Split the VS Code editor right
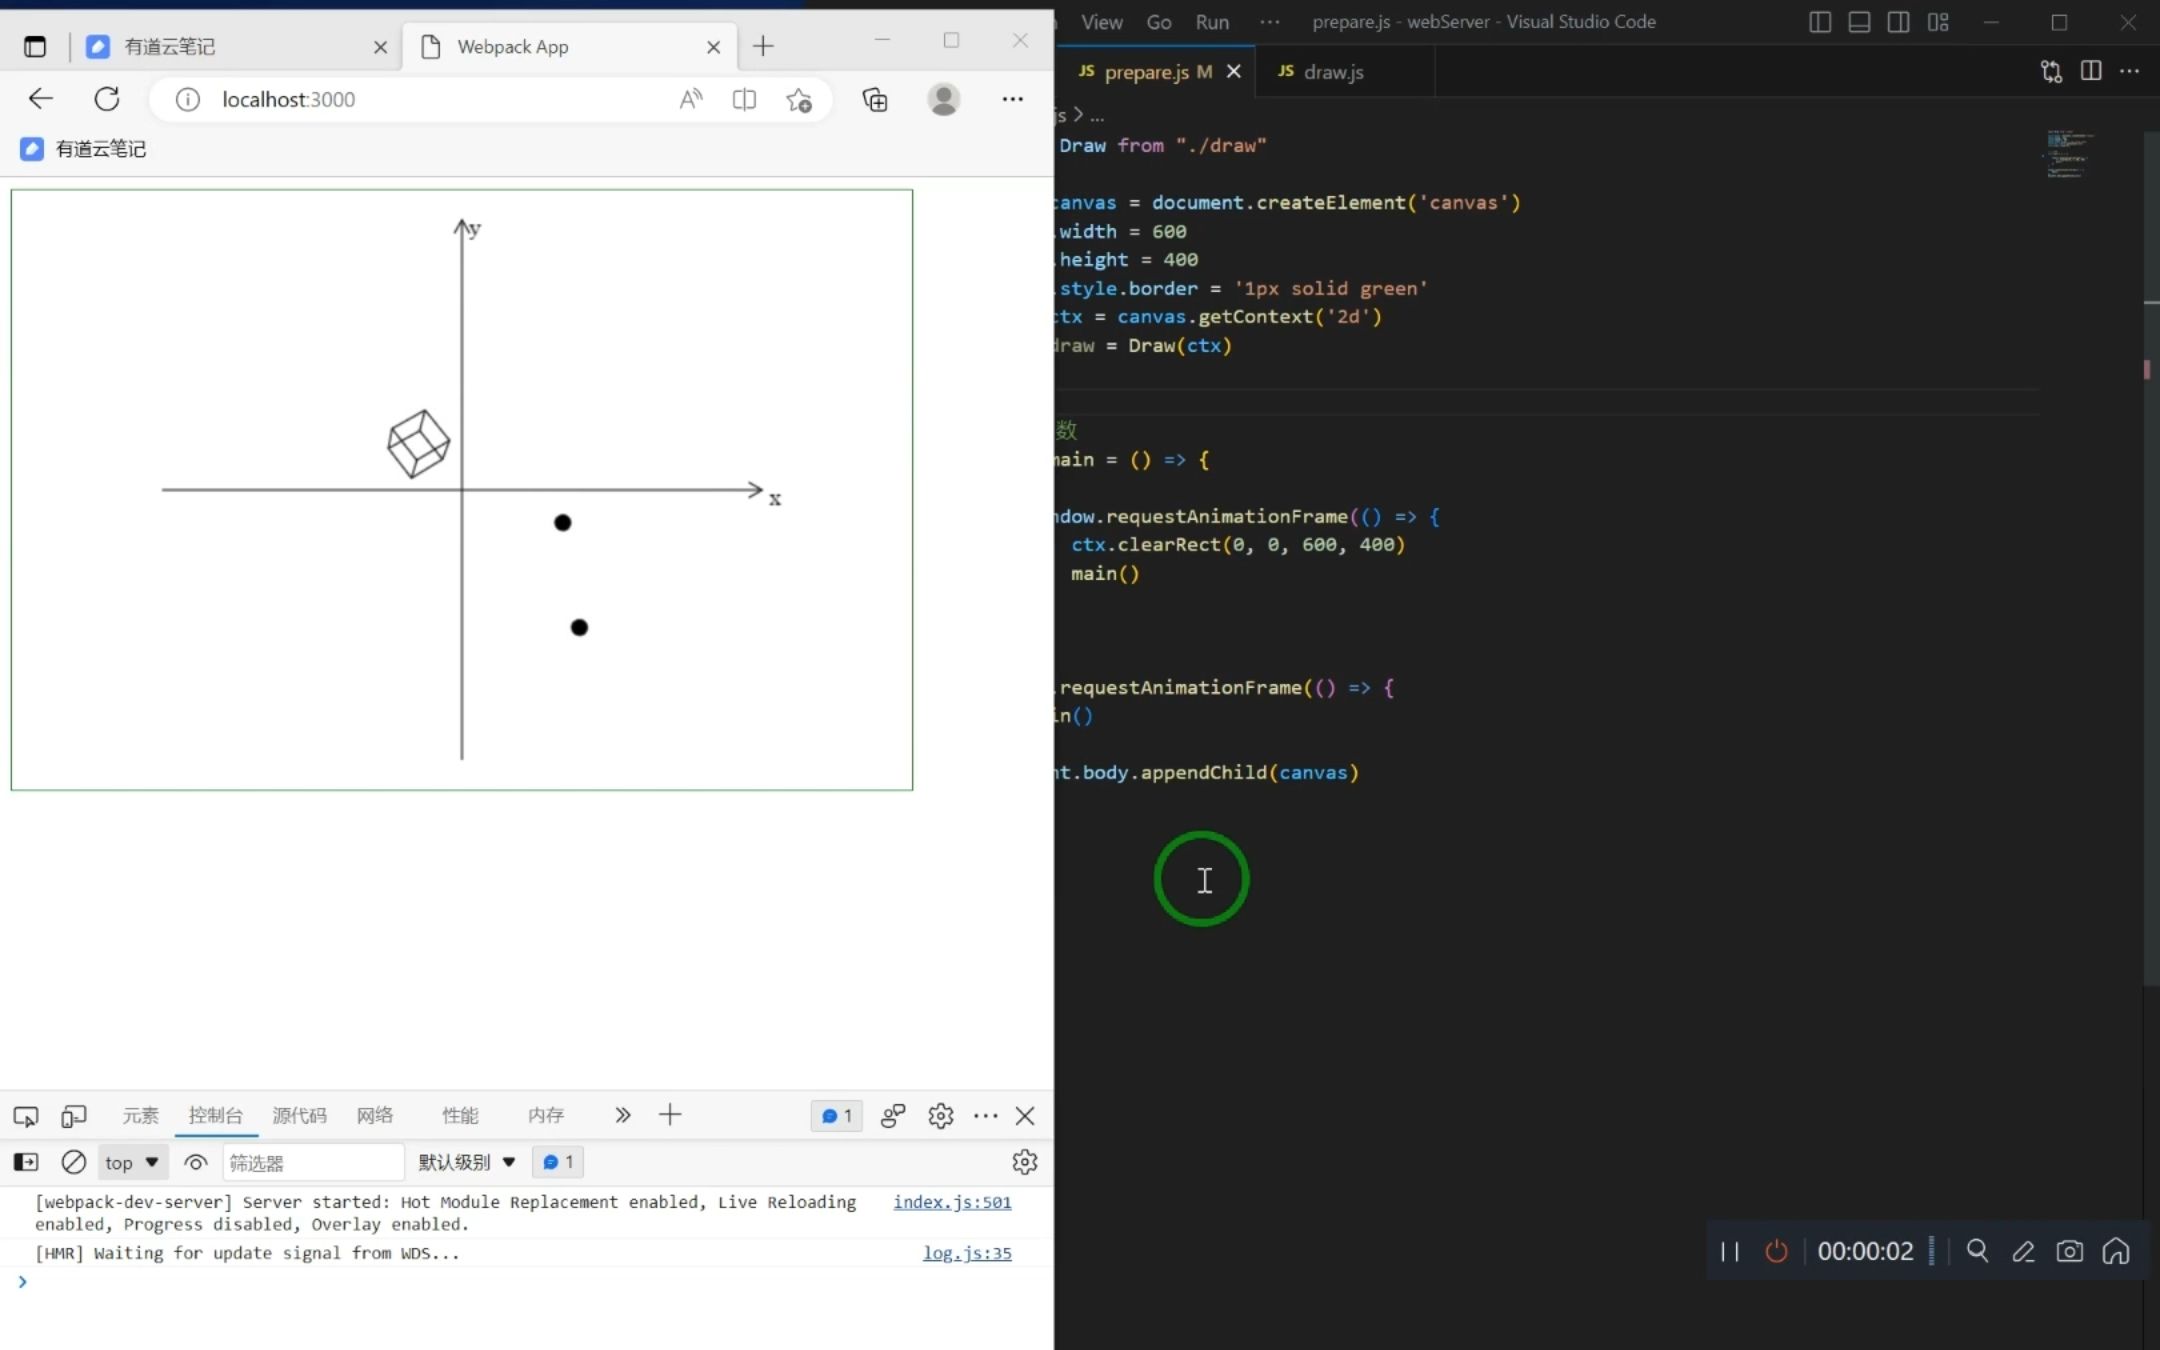The height and width of the screenshot is (1350, 2160). click(2091, 71)
